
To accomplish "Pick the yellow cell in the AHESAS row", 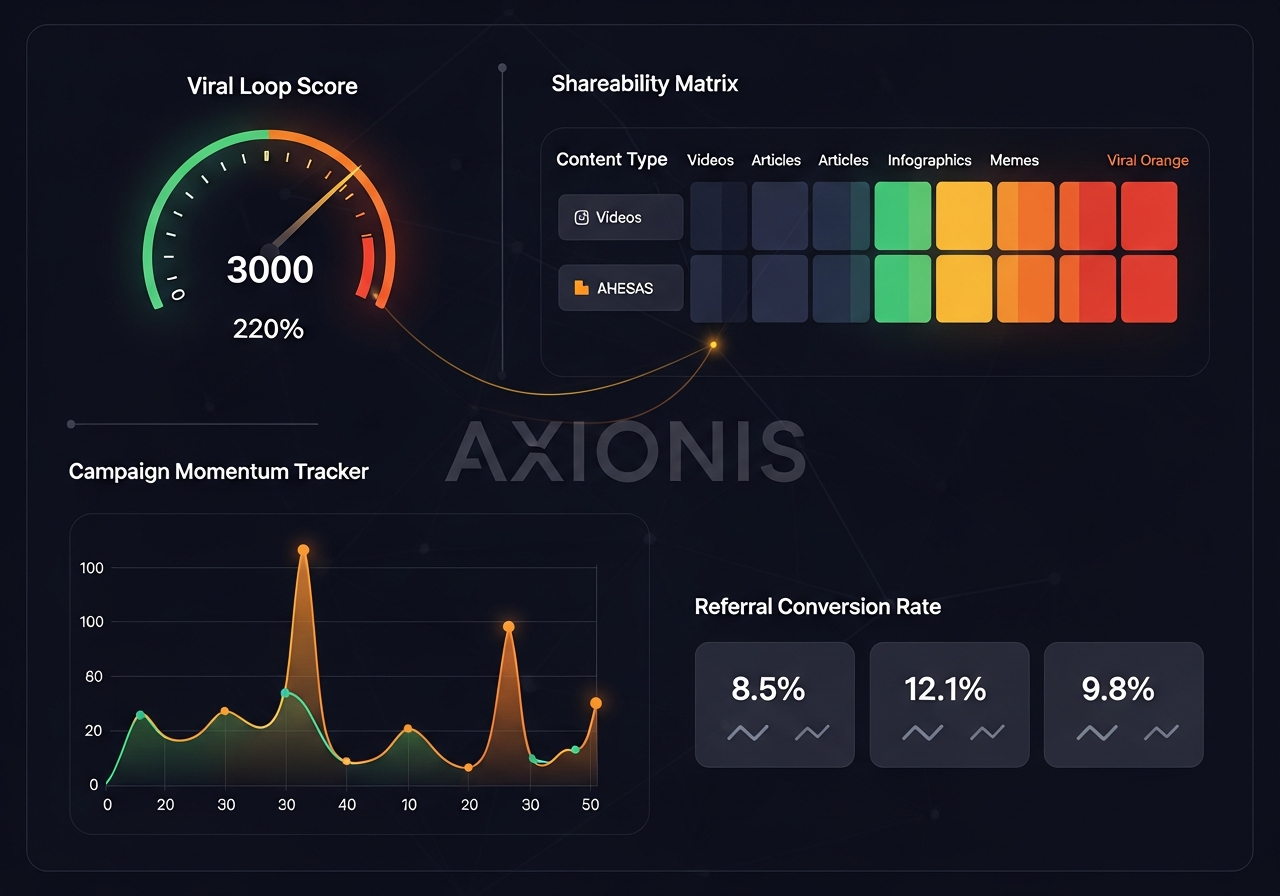I will tap(964, 289).
